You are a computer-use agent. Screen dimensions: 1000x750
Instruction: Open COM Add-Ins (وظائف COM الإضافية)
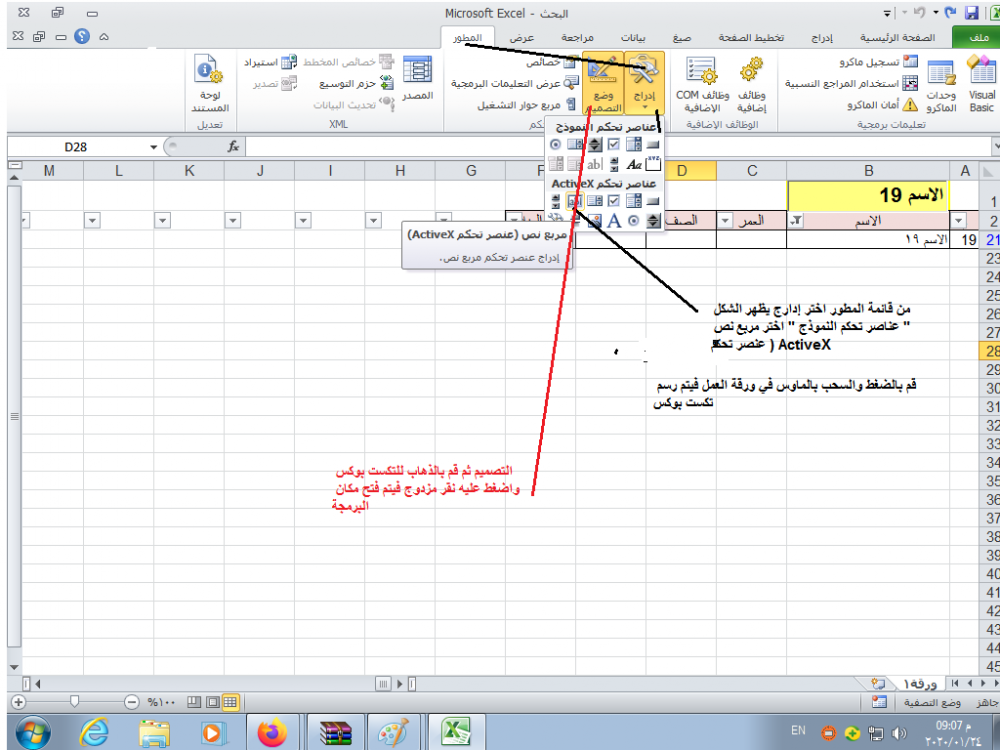pos(702,84)
